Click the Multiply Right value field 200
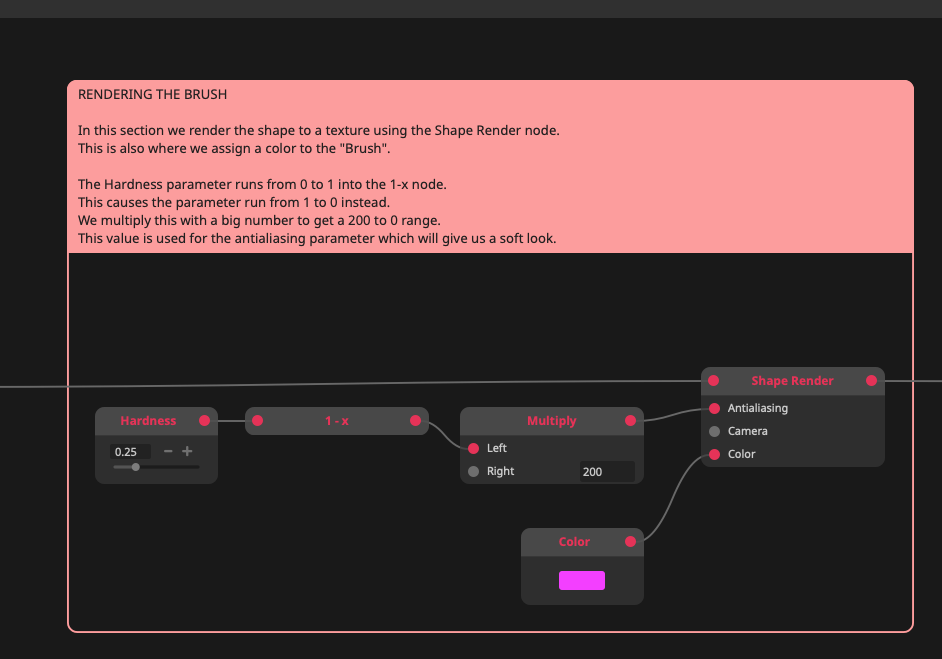The height and width of the screenshot is (659, 942). click(606, 471)
